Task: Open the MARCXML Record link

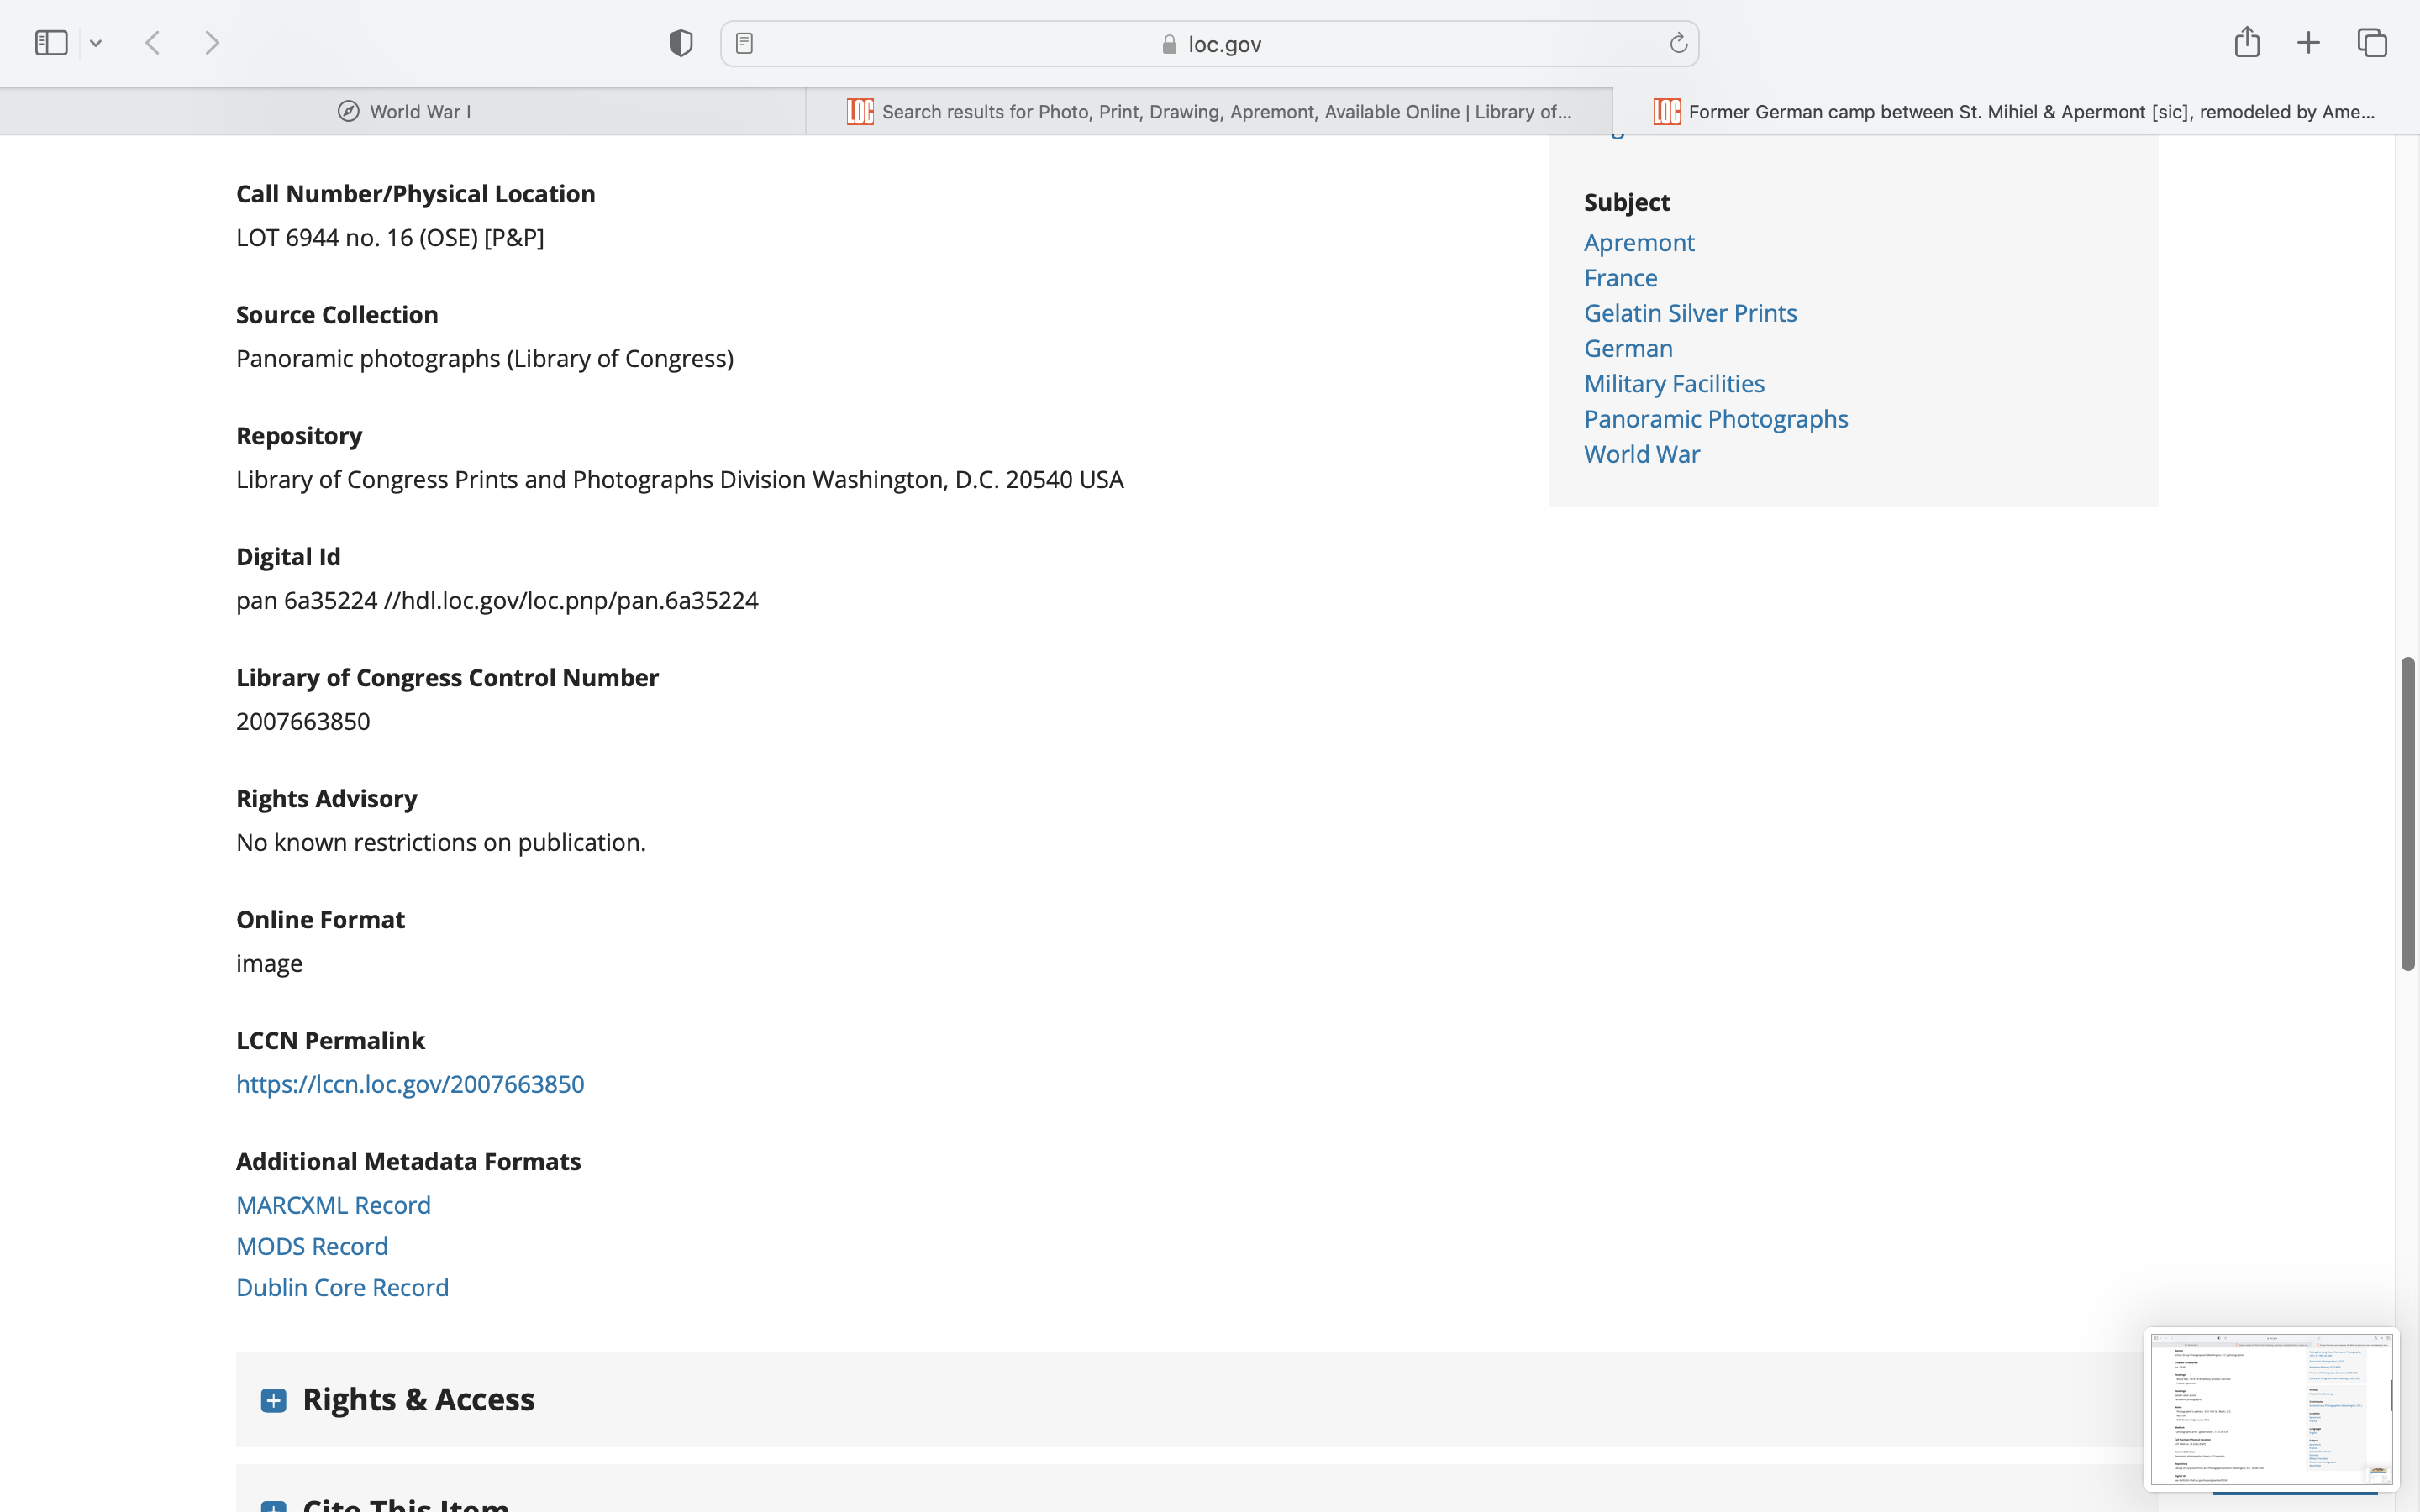Action: (x=333, y=1205)
